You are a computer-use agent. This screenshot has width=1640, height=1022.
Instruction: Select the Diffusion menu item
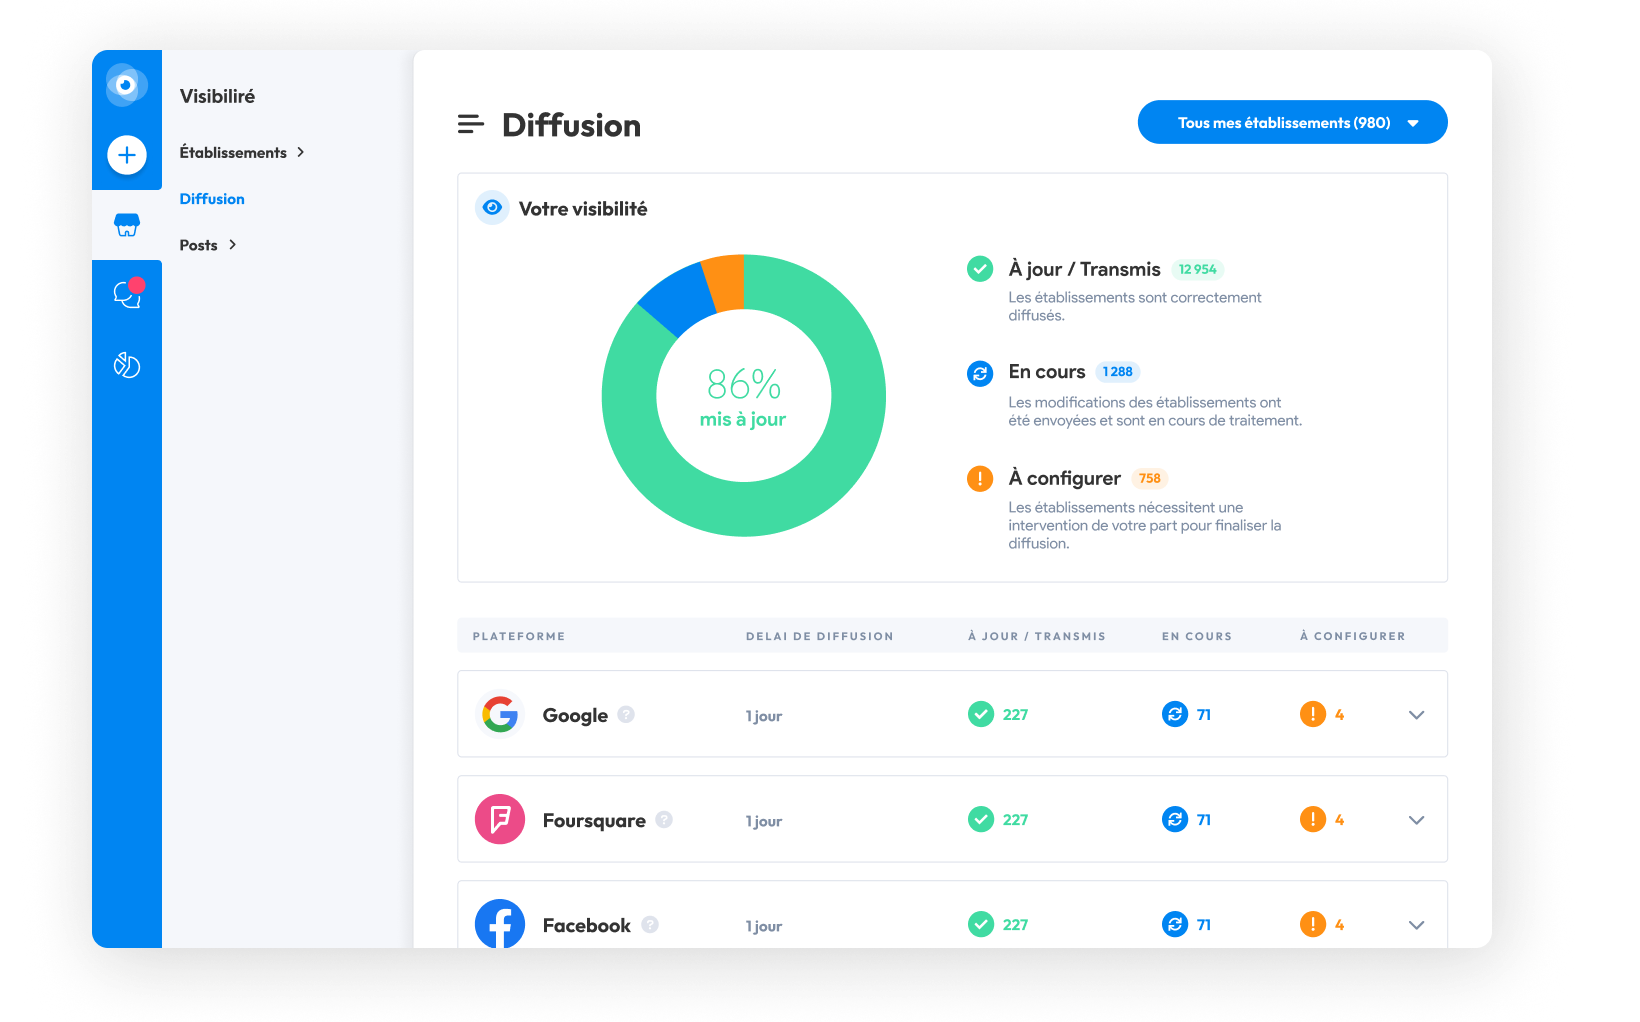point(212,199)
